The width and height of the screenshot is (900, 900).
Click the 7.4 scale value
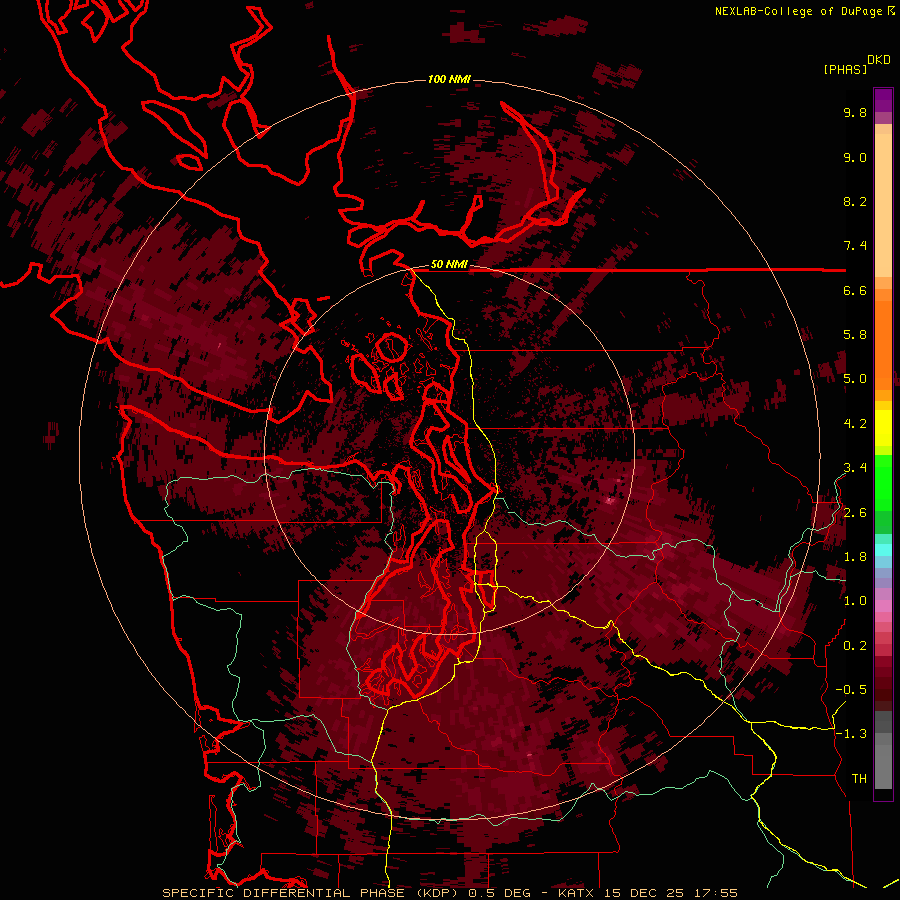(855, 246)
